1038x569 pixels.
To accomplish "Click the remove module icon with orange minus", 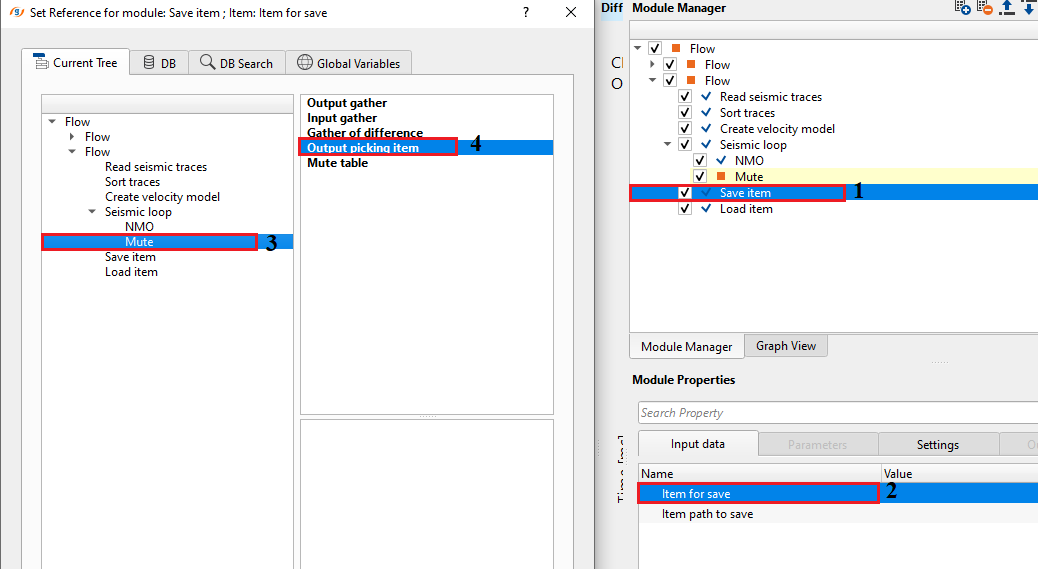I will click(x=986, y=8).
